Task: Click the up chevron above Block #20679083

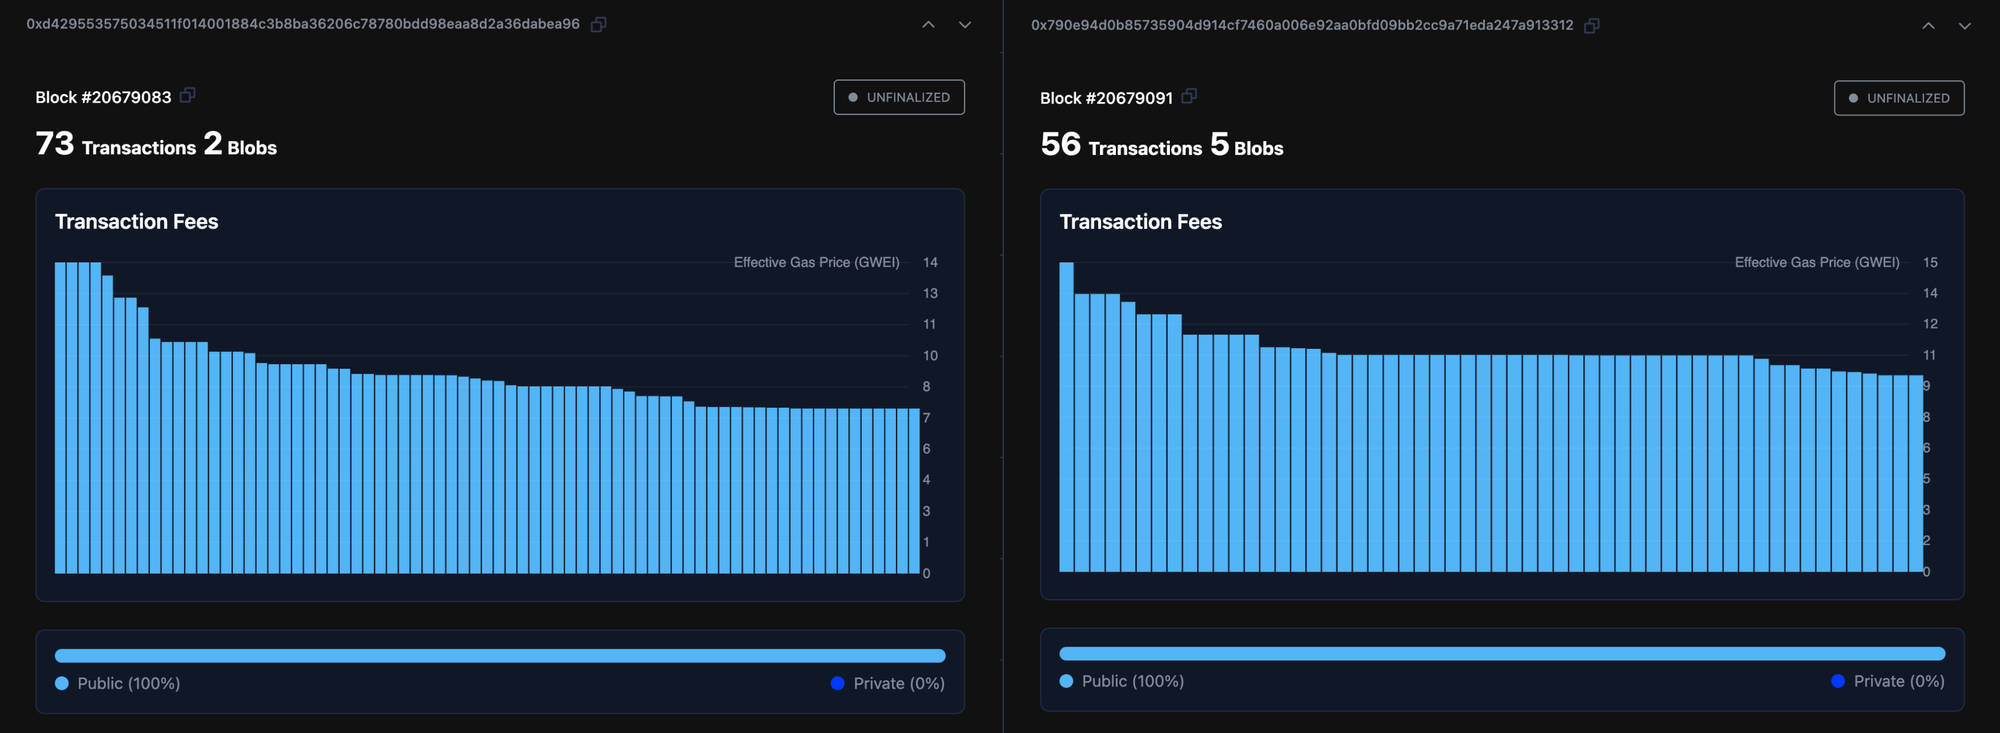Action: pos(928,25)
